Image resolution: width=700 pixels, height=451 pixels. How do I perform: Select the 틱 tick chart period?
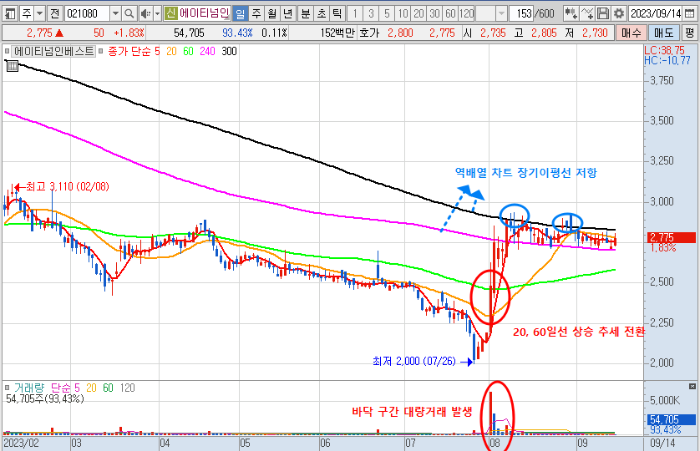(337, 14)
